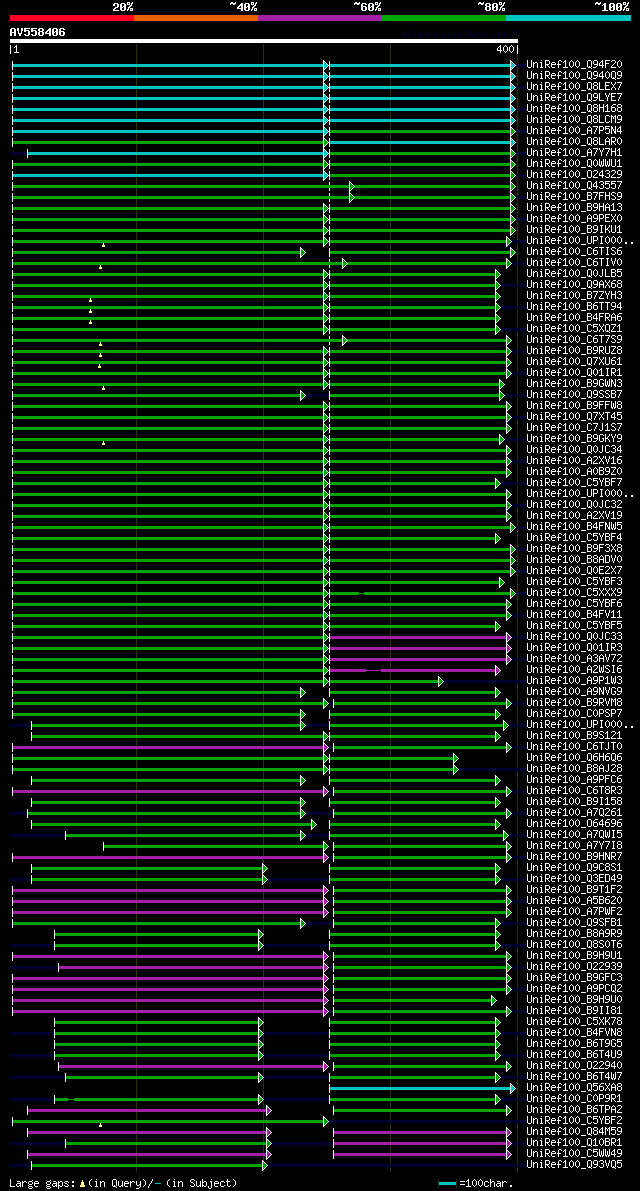This screenshot has height=1191, width=640.
Task: Select the UniRef100_C5XXX9 label
Action: click(574, 593)
